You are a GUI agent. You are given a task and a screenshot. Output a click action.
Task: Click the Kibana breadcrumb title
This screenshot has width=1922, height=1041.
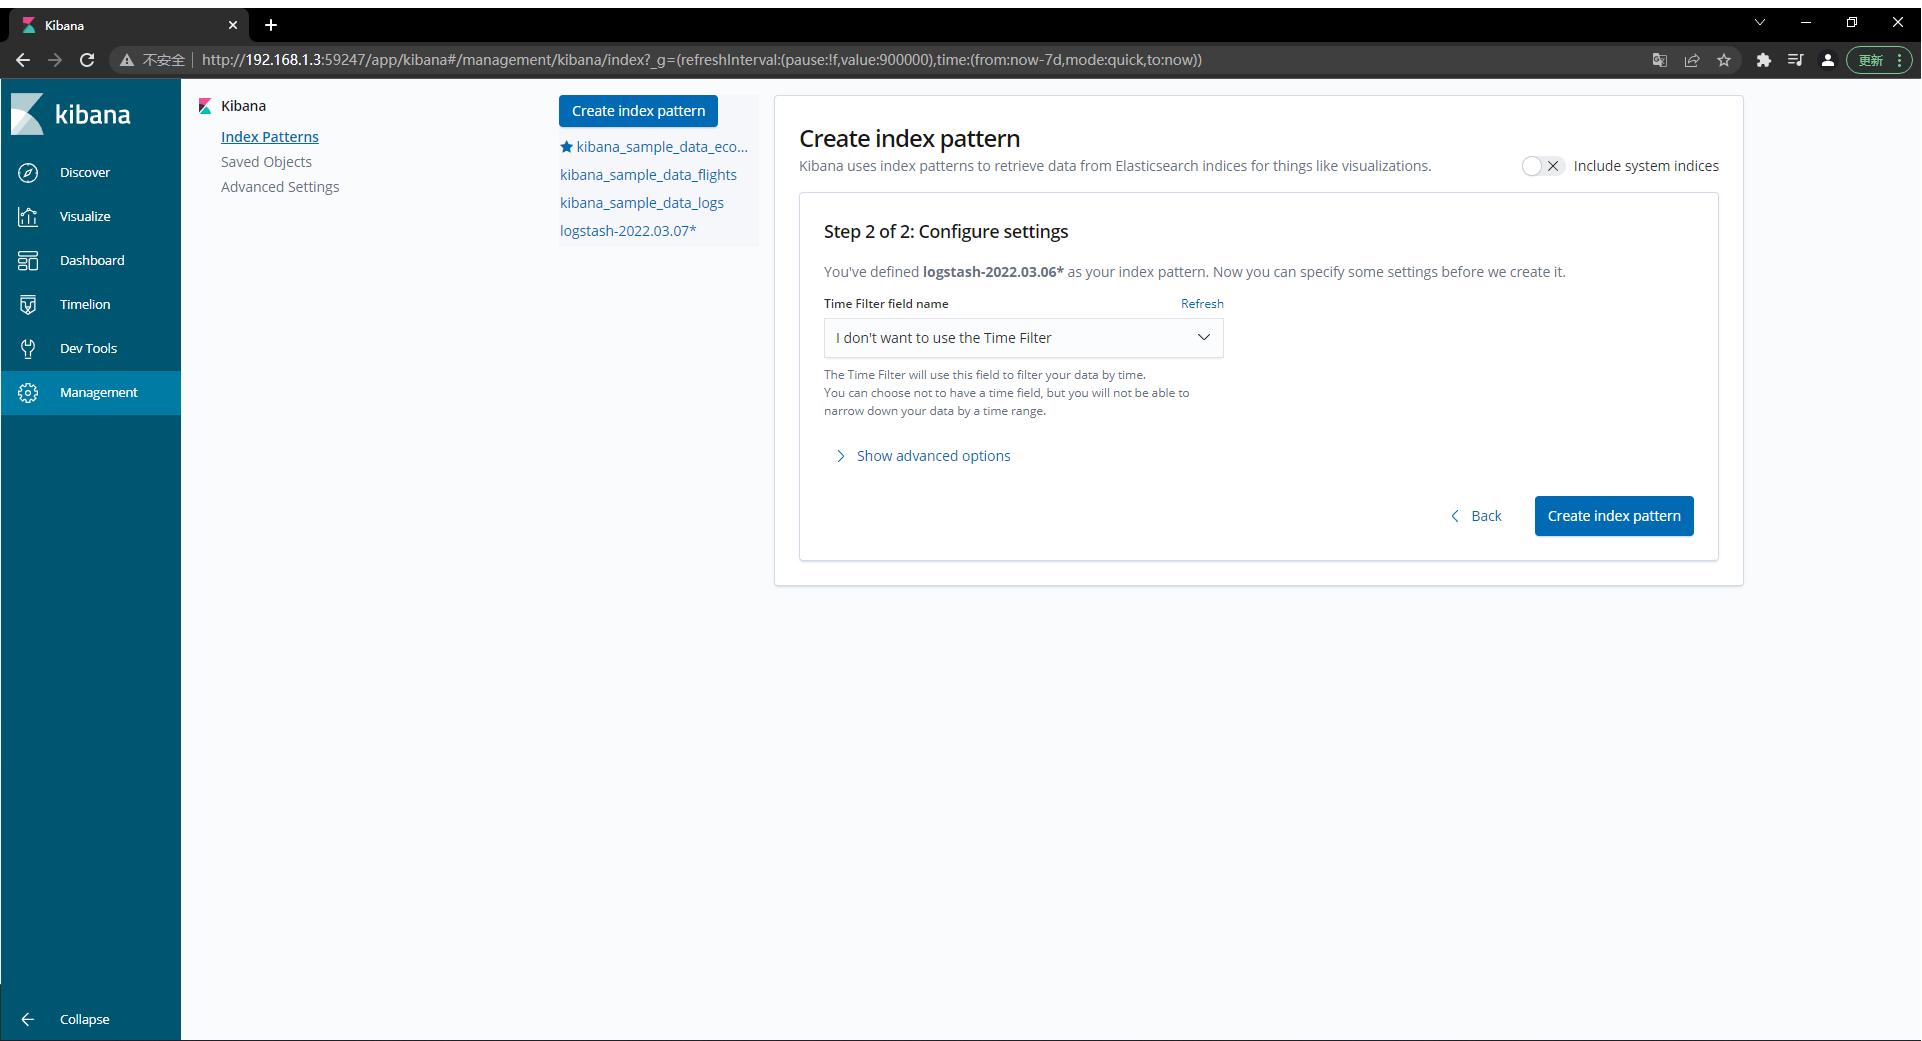(x=243, y=106)
